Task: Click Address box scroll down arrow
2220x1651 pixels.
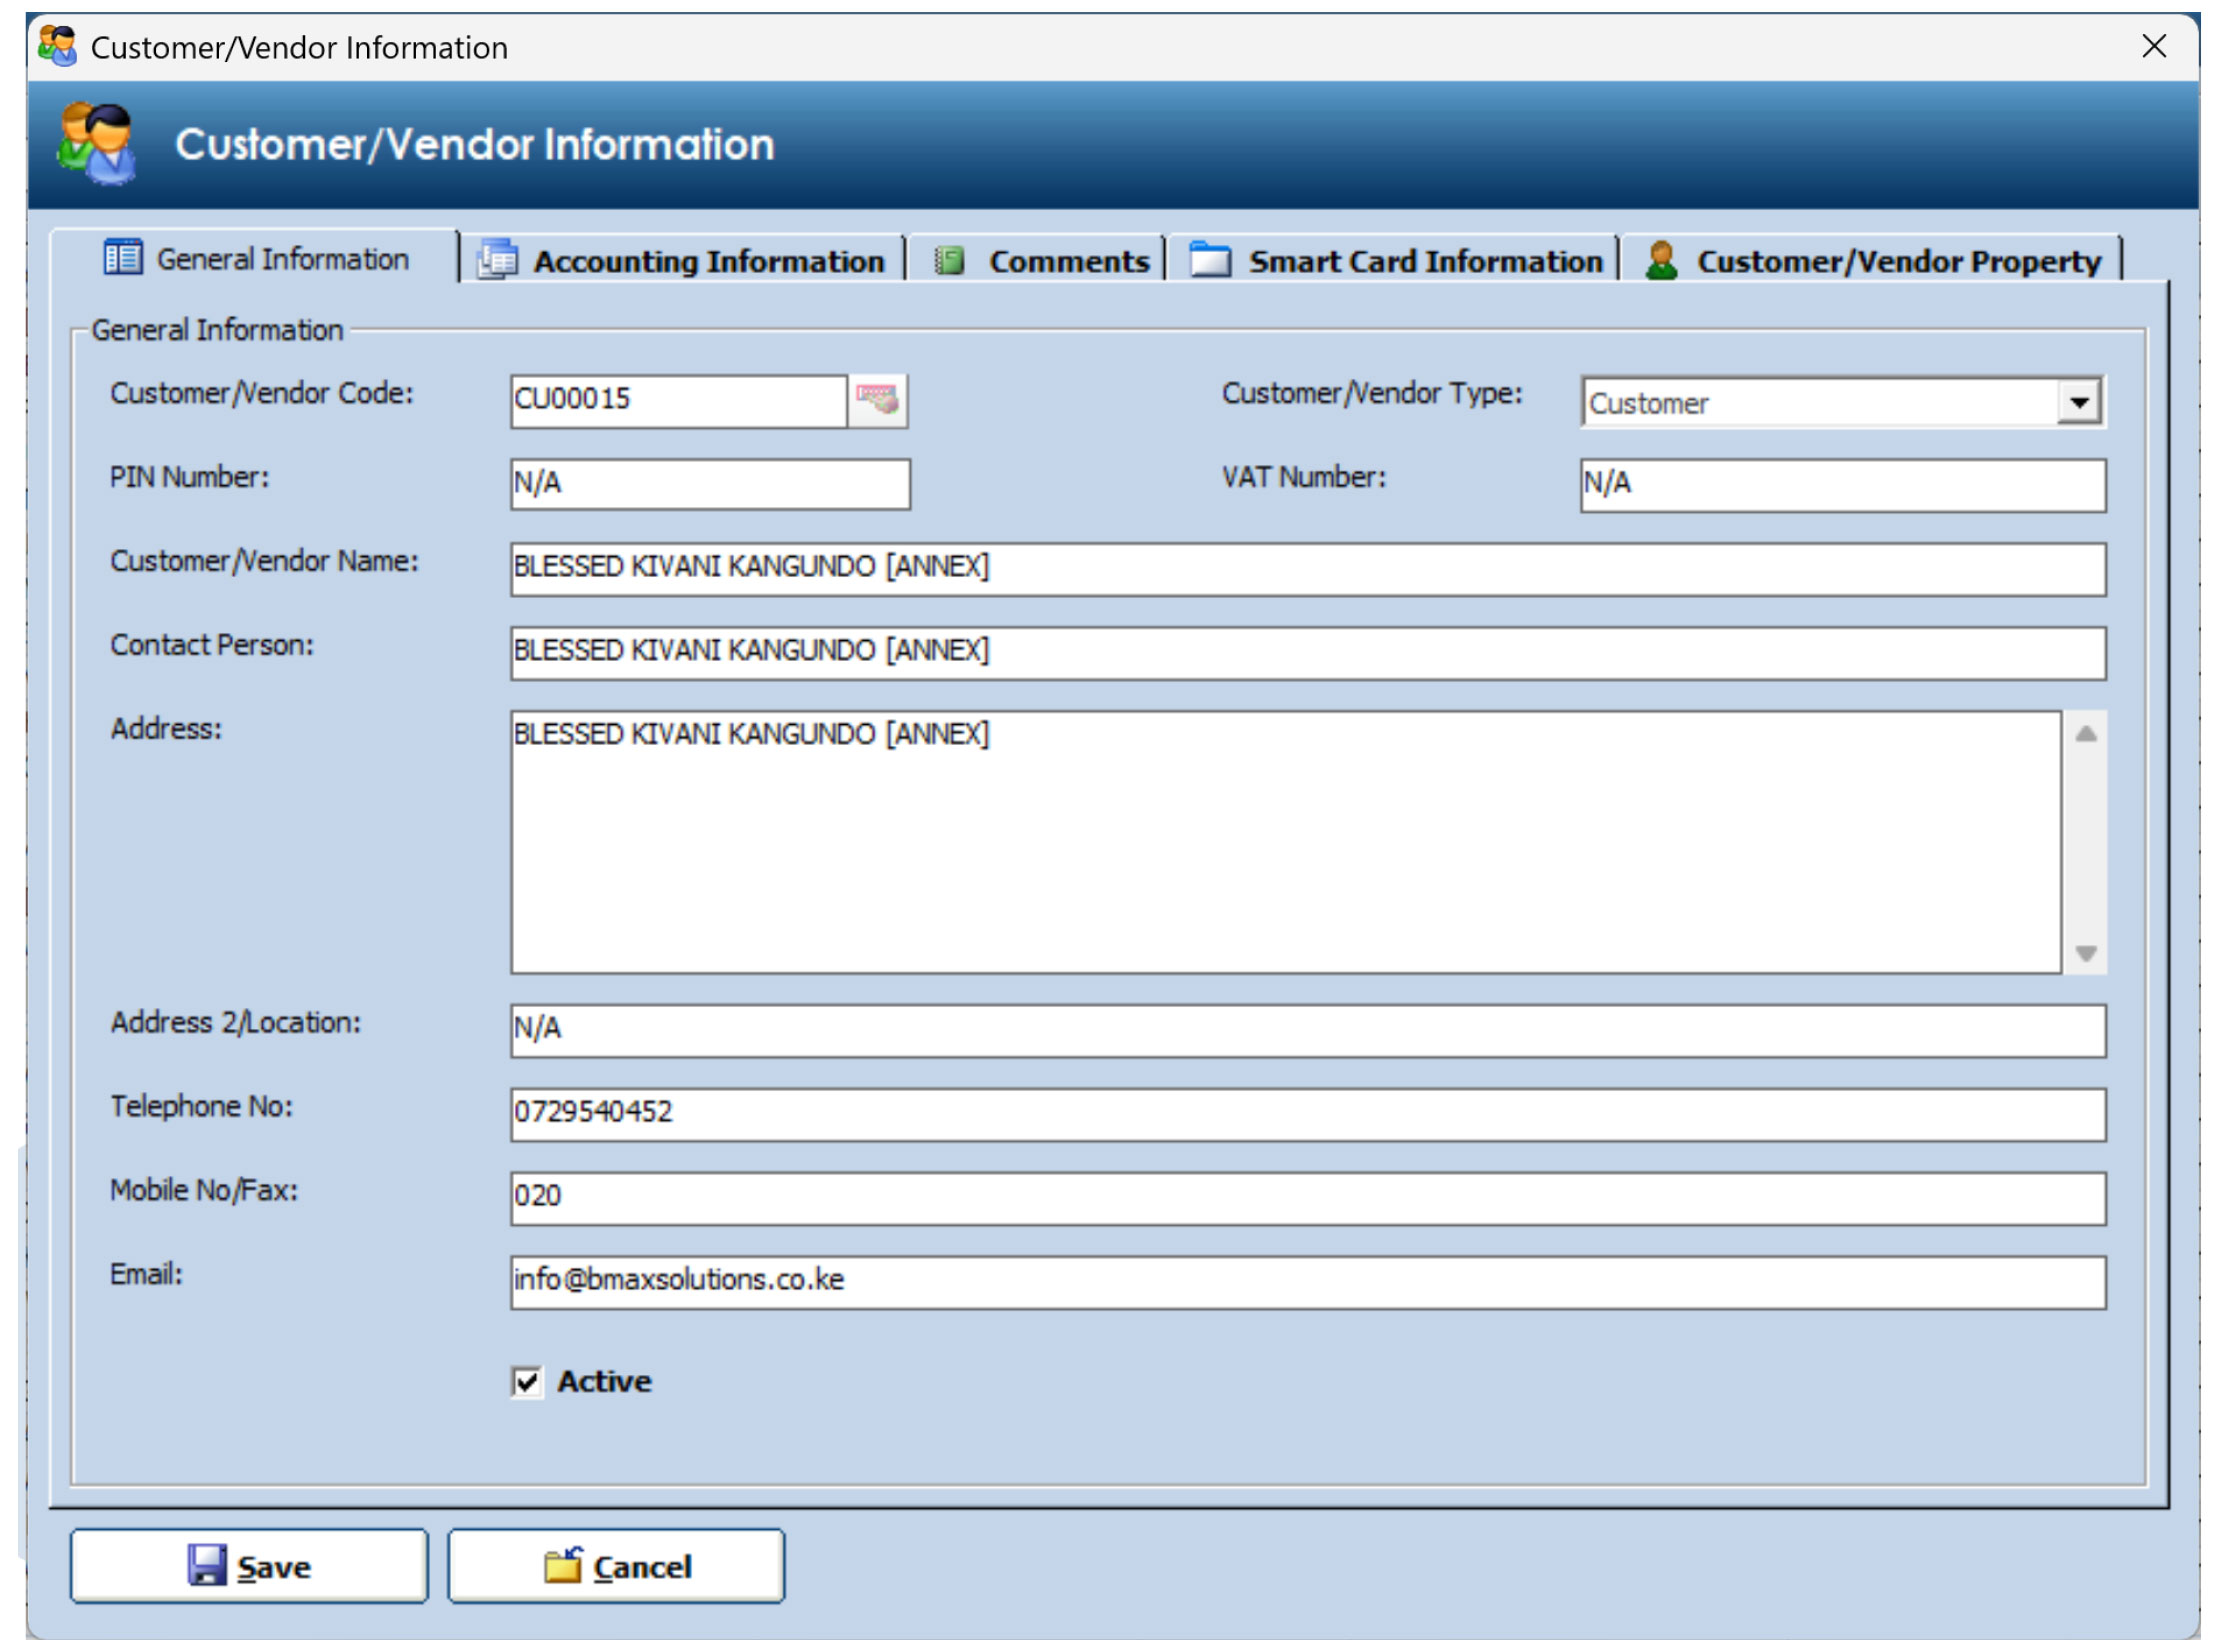Action: tap(2085, 953)
